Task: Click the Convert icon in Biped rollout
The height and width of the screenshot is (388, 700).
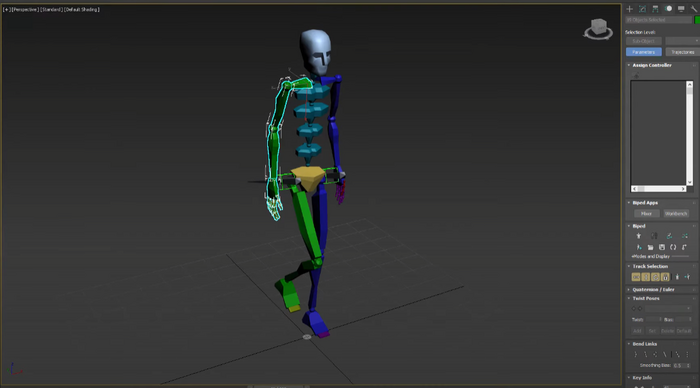Action: point(673,247)
